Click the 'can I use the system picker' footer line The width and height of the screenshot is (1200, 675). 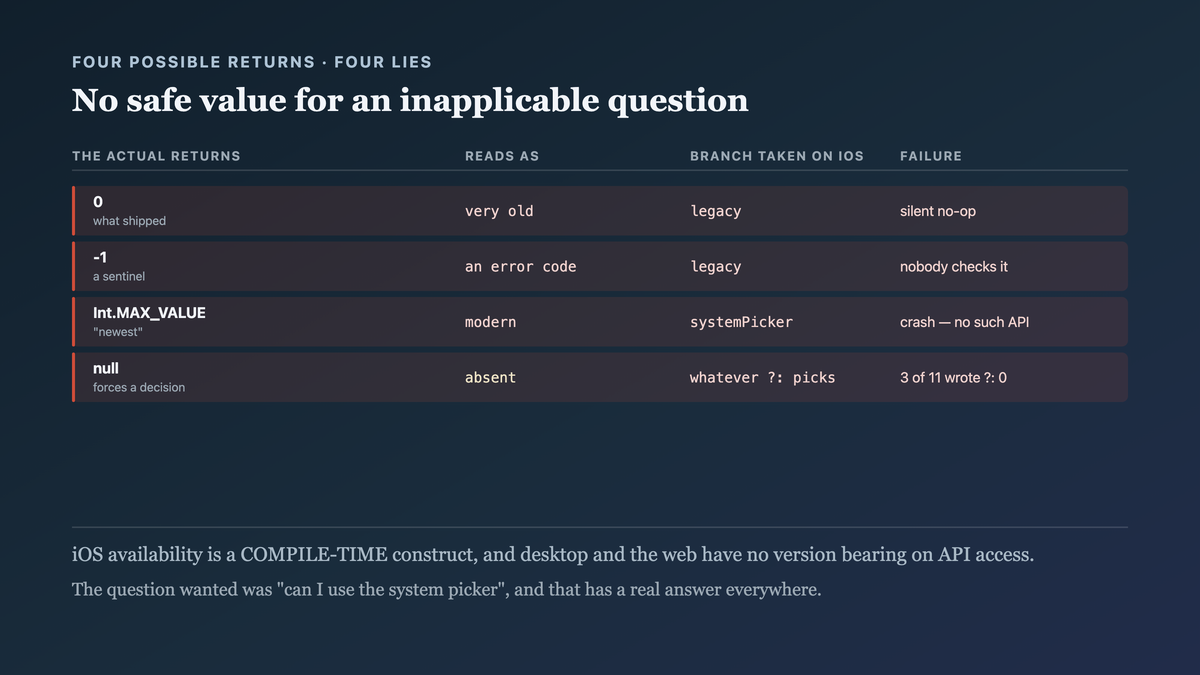pos(446,589)
